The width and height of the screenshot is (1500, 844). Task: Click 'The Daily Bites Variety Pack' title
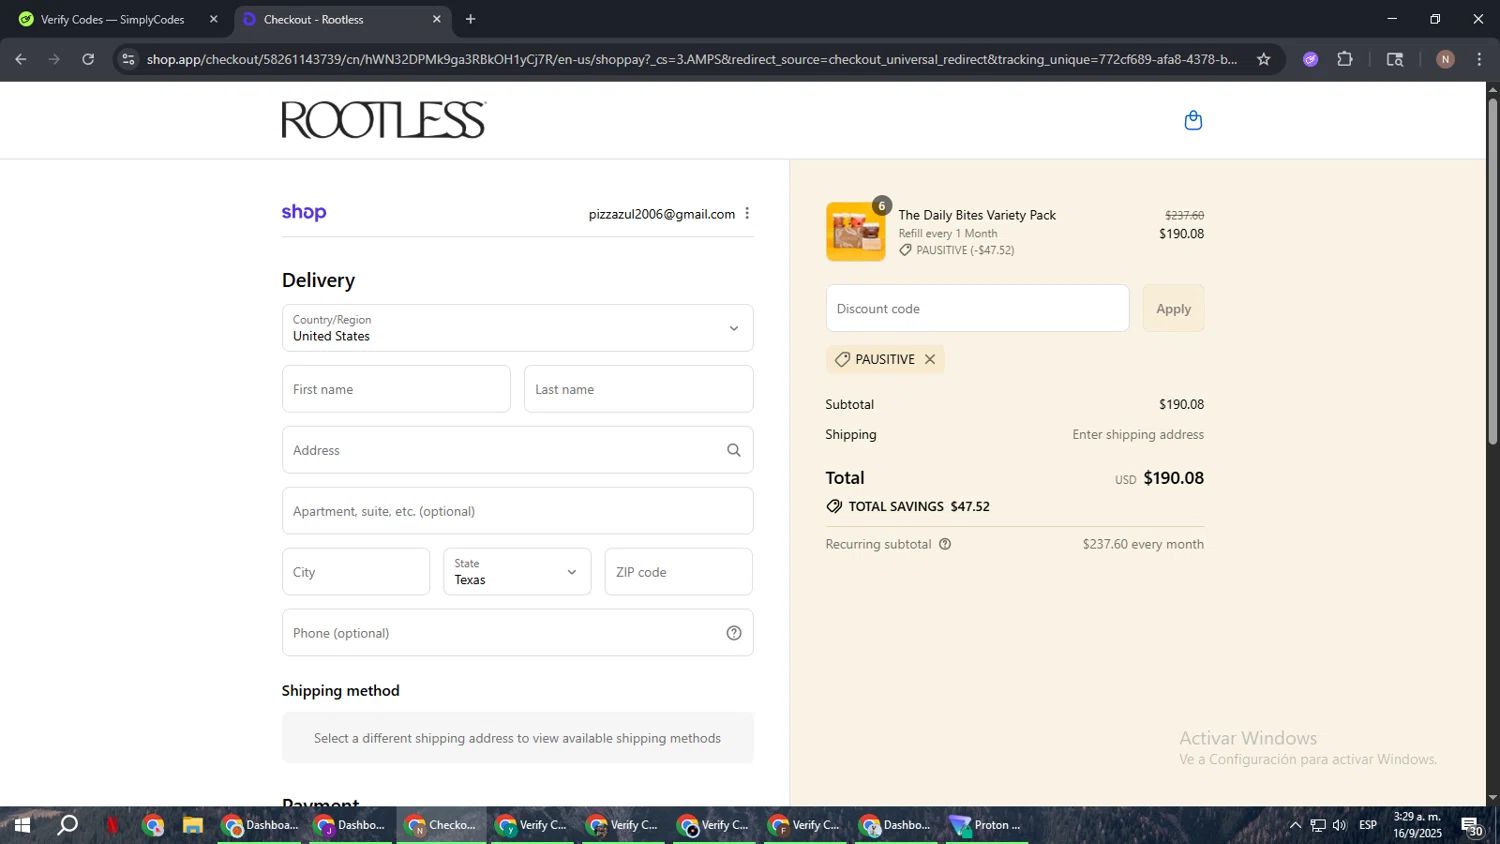click(x=977, y=215)
